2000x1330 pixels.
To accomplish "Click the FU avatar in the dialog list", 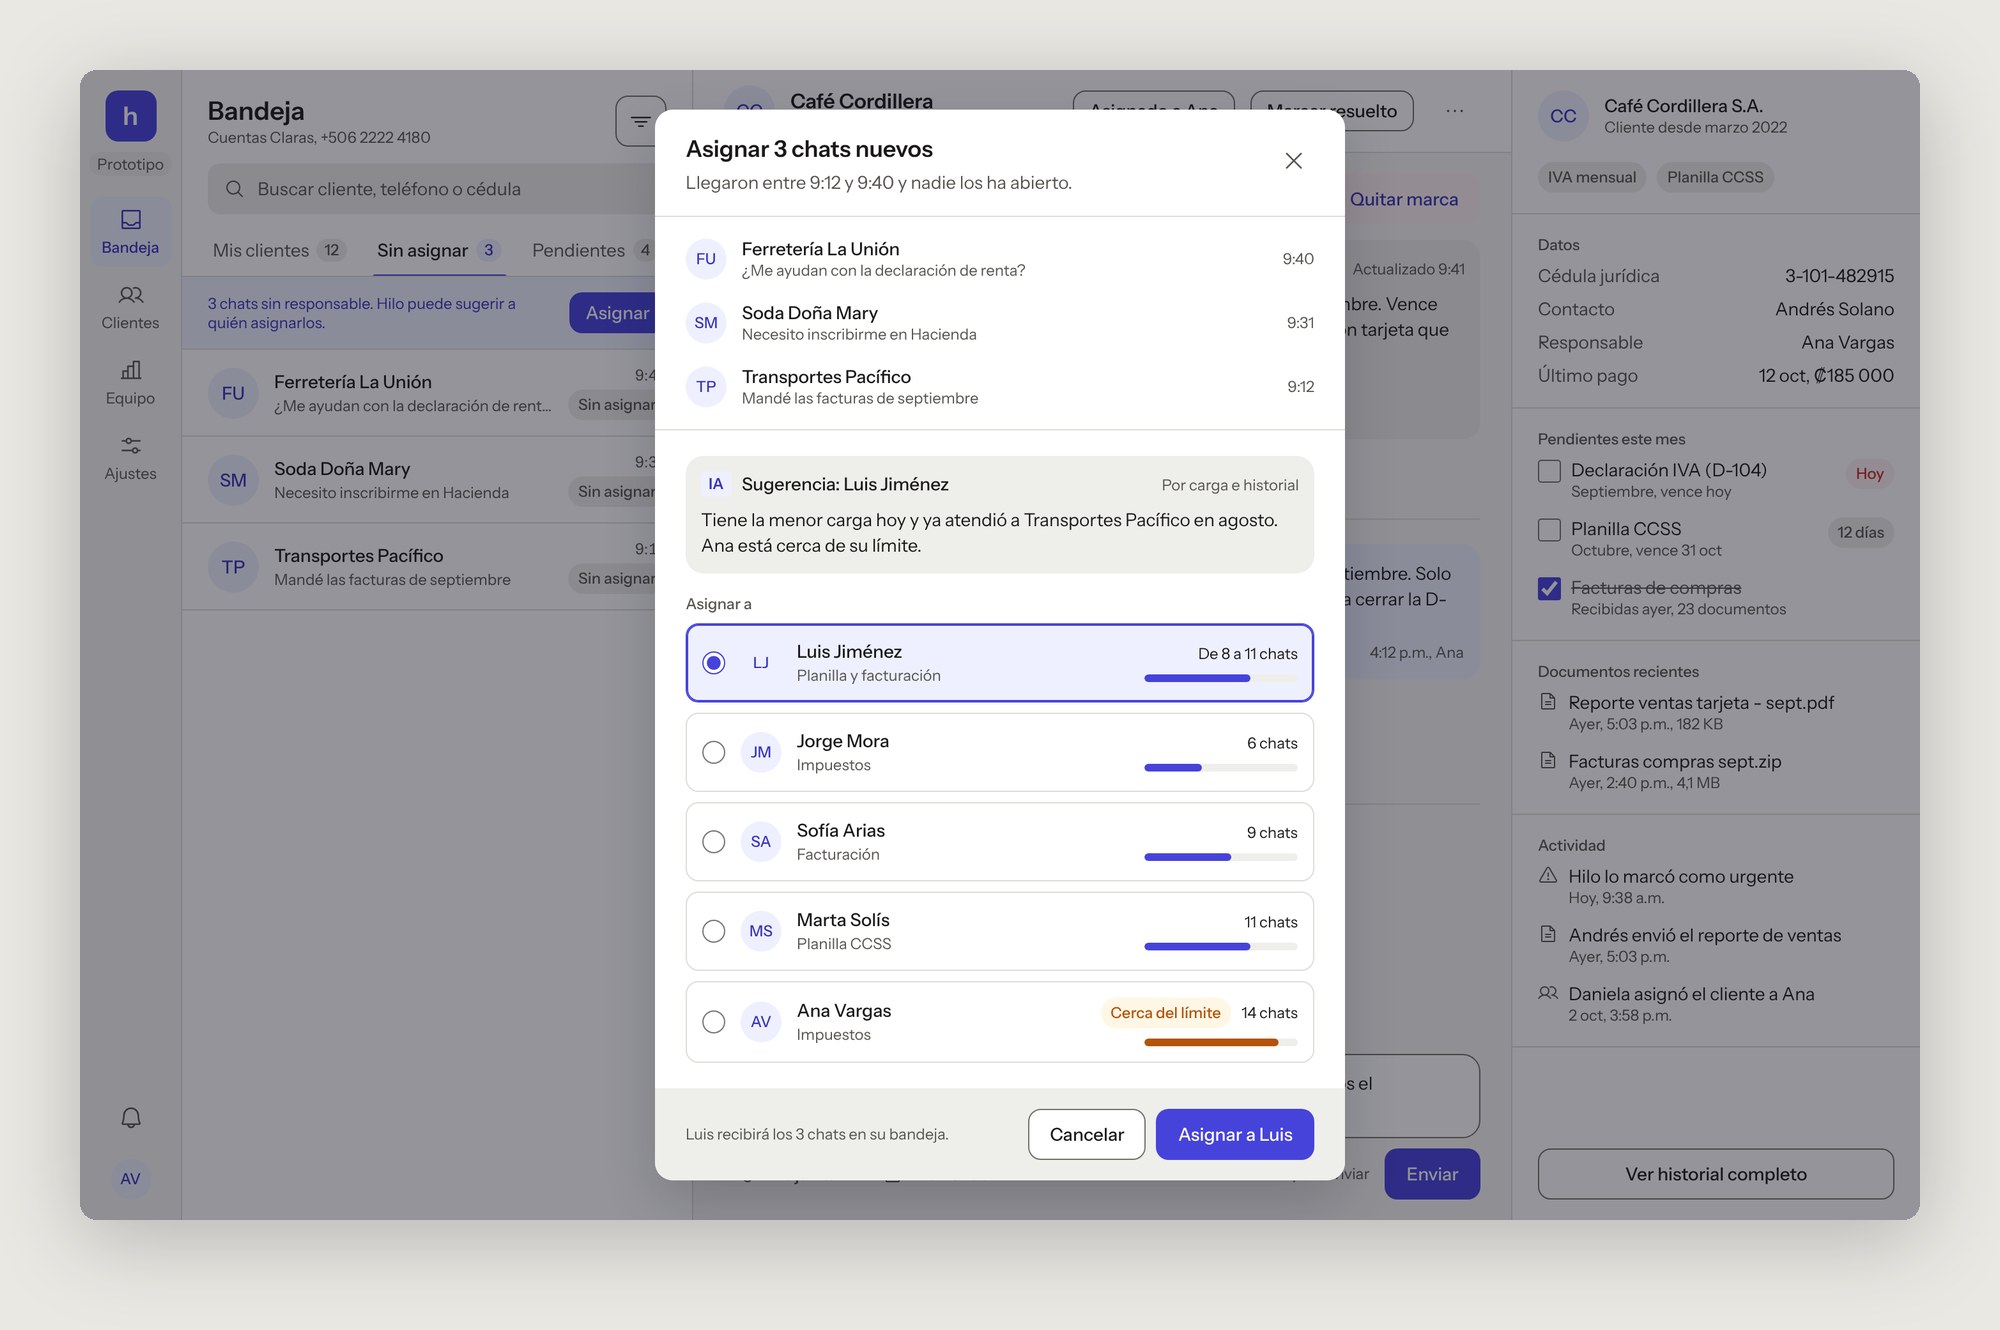I will 706,259.
